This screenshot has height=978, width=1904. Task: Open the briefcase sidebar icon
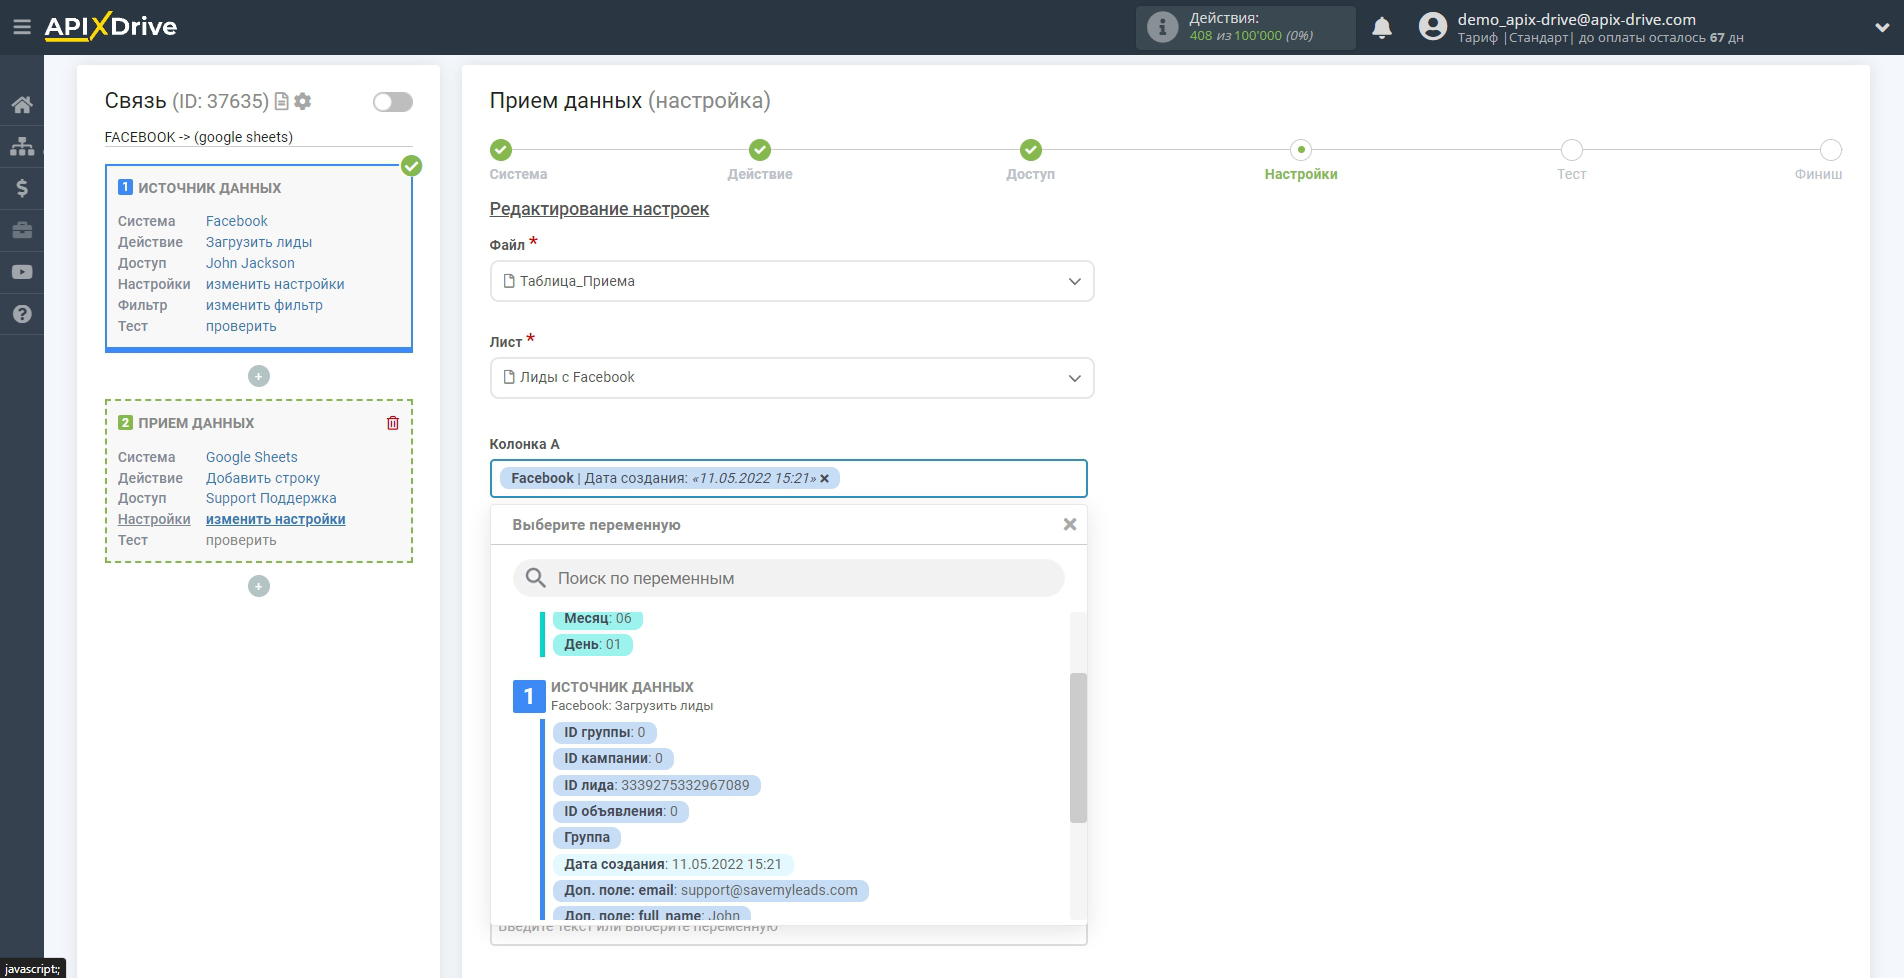[22, 230]
